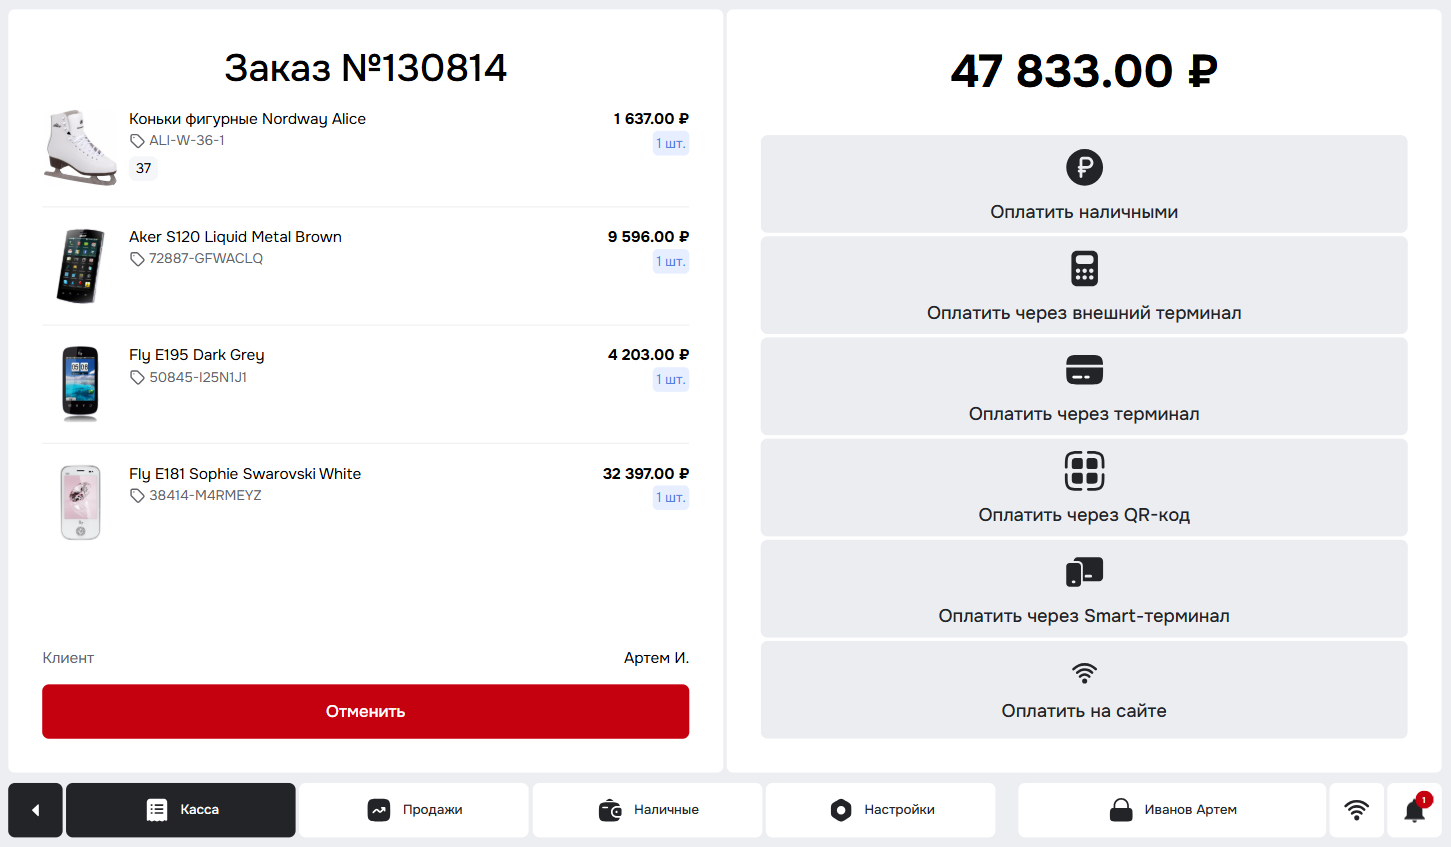The width and height of the screenshot is (1451, 847).
Task: Click the back arrow in the bottom bar
Action: [x=36, y=810]
